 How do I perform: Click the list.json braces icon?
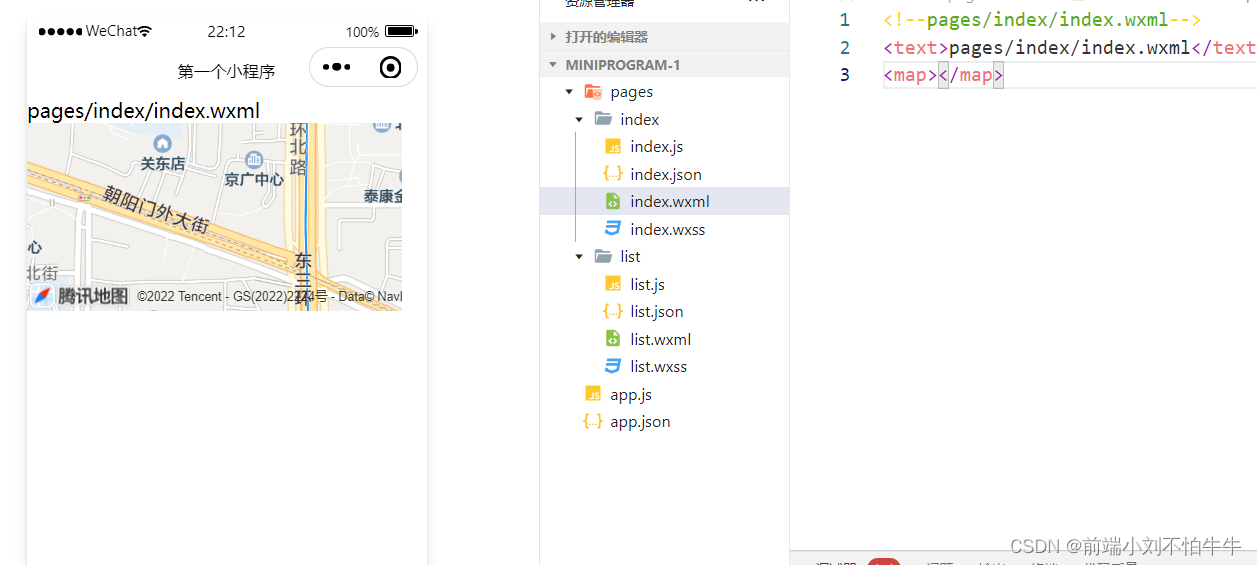613,311
